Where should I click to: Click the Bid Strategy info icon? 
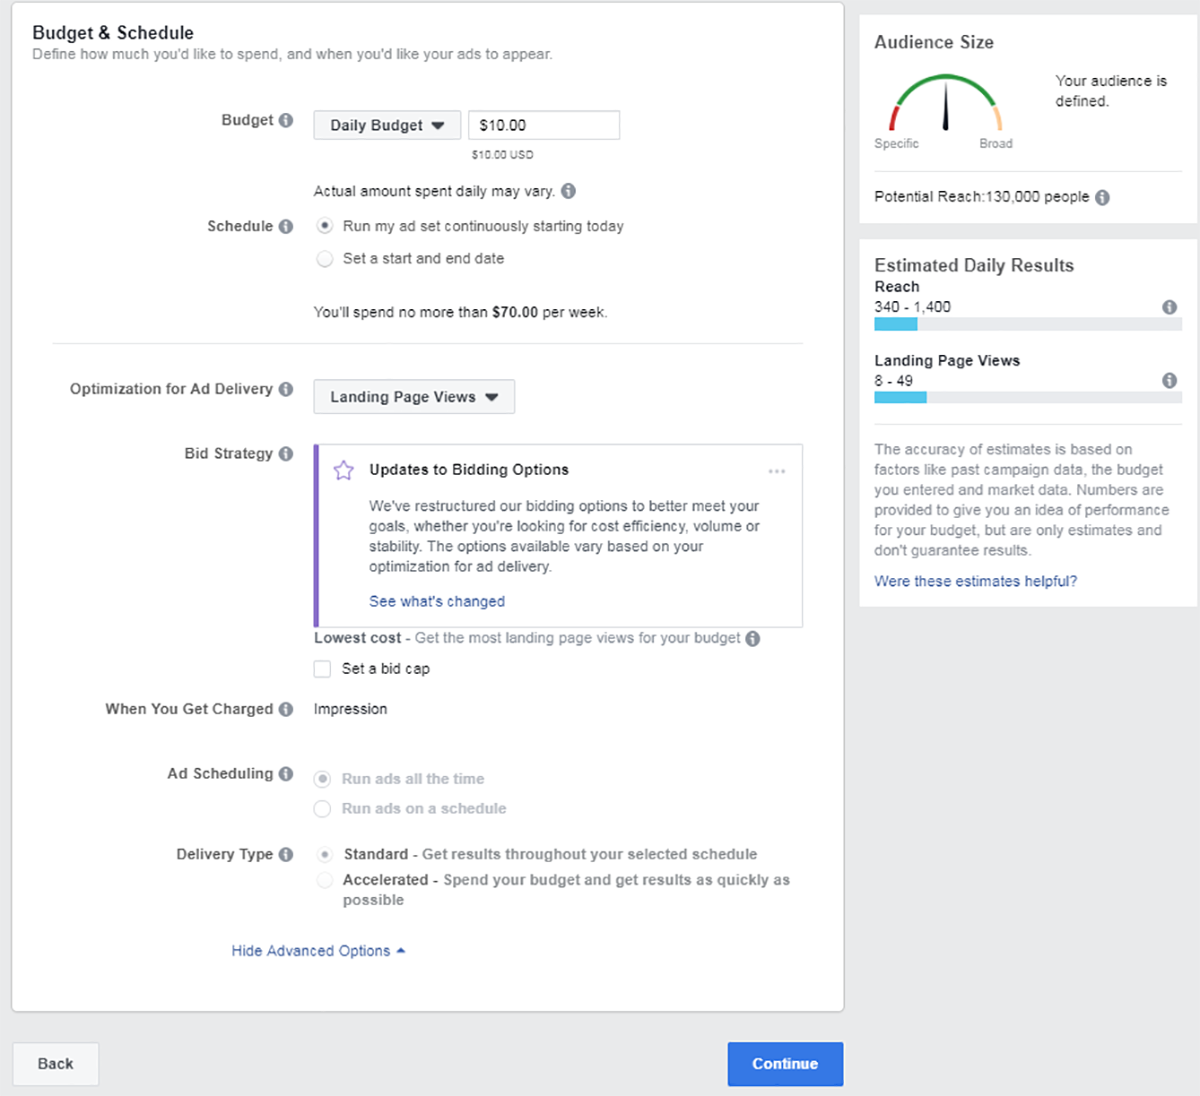pos(286,454)
